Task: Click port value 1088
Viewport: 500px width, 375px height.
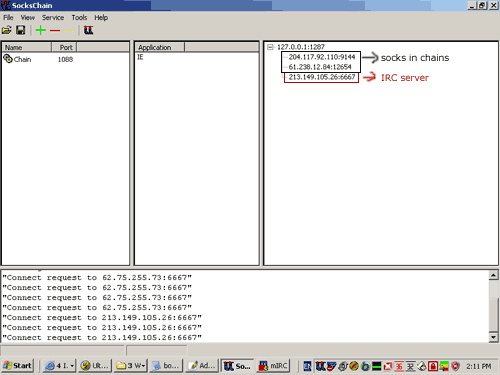Action: pyautogui.click(x=65, y=59)
